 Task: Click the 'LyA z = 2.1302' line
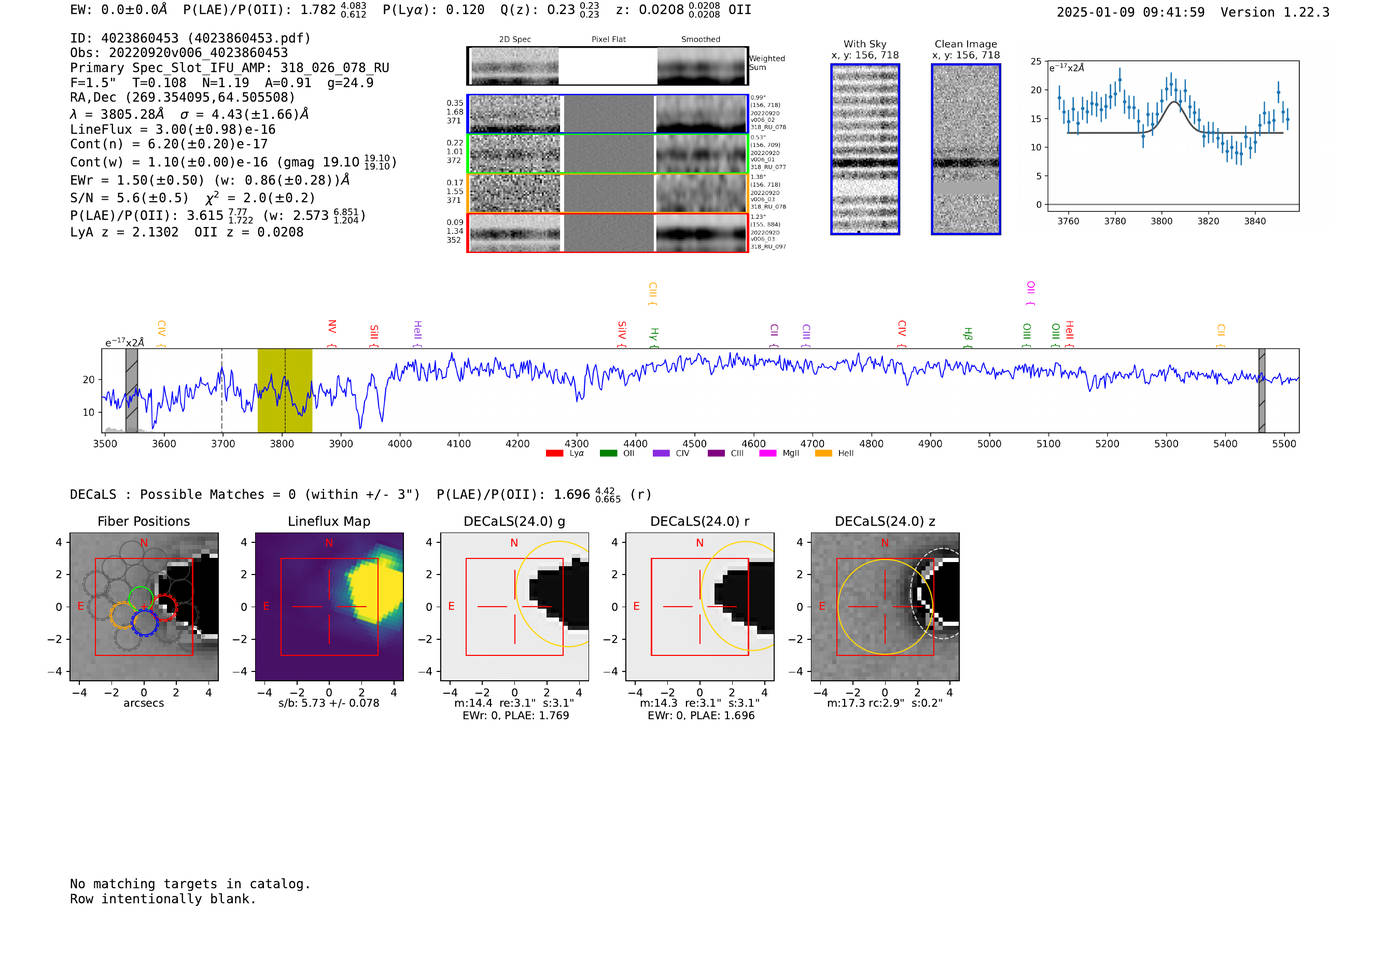(x=187, y=232)
